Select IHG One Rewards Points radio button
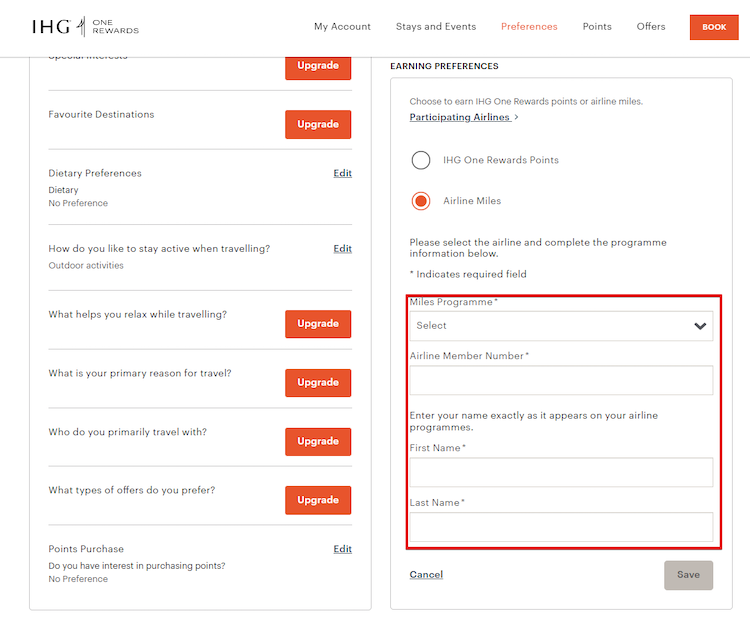Viewport: 750px width, 618px height. coord(421,160)
